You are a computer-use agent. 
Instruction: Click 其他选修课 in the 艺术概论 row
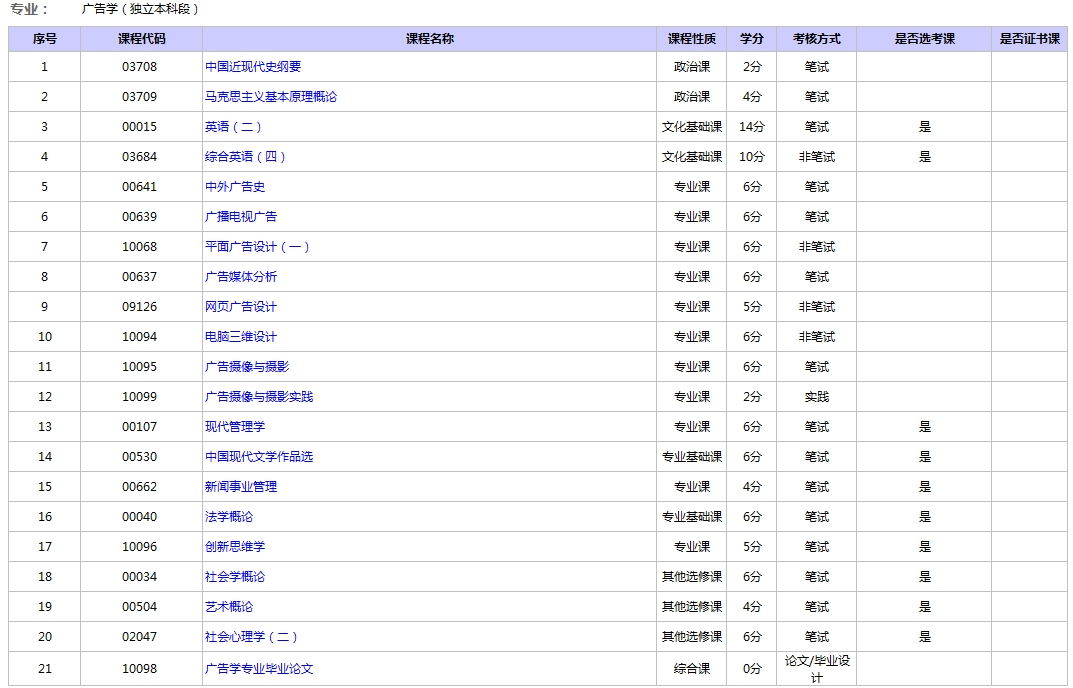[692, 607]
